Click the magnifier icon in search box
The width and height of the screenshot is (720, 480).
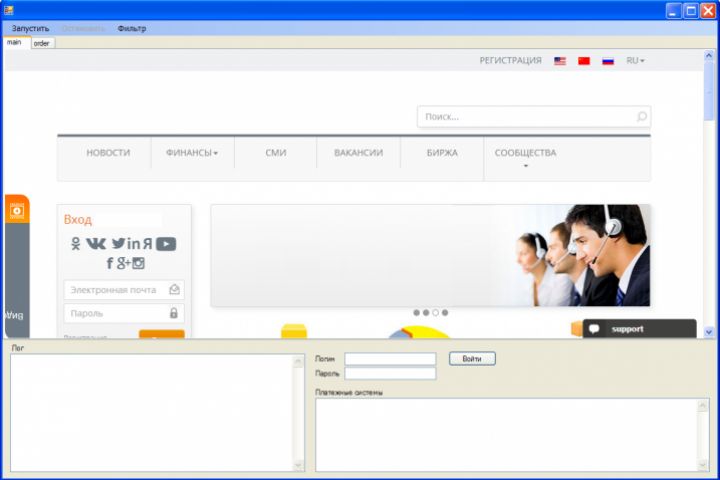641,117
